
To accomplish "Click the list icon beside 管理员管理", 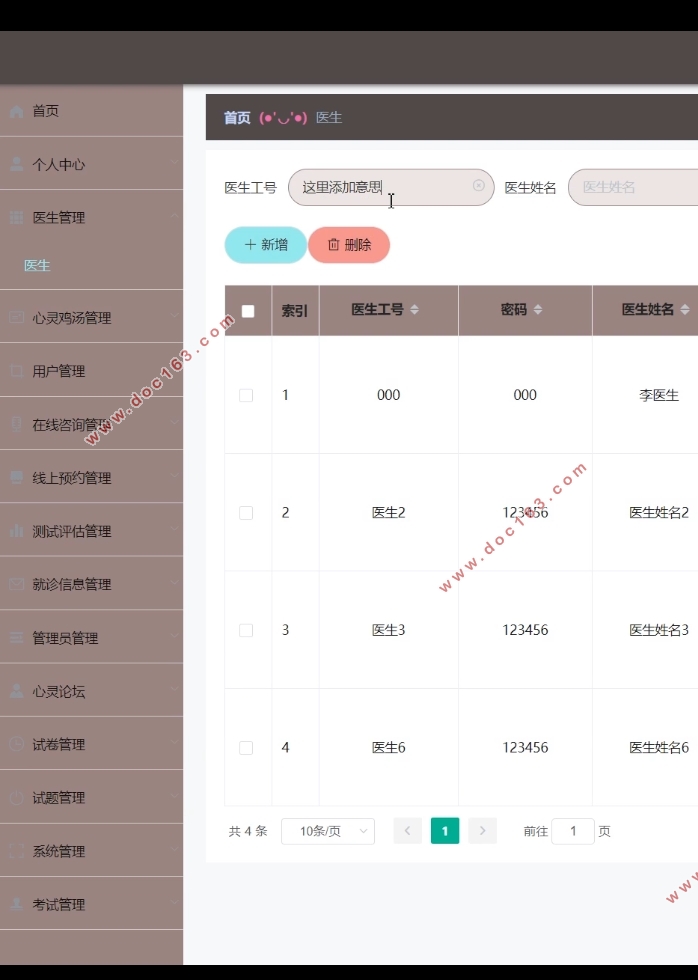I will pos(17,638).
